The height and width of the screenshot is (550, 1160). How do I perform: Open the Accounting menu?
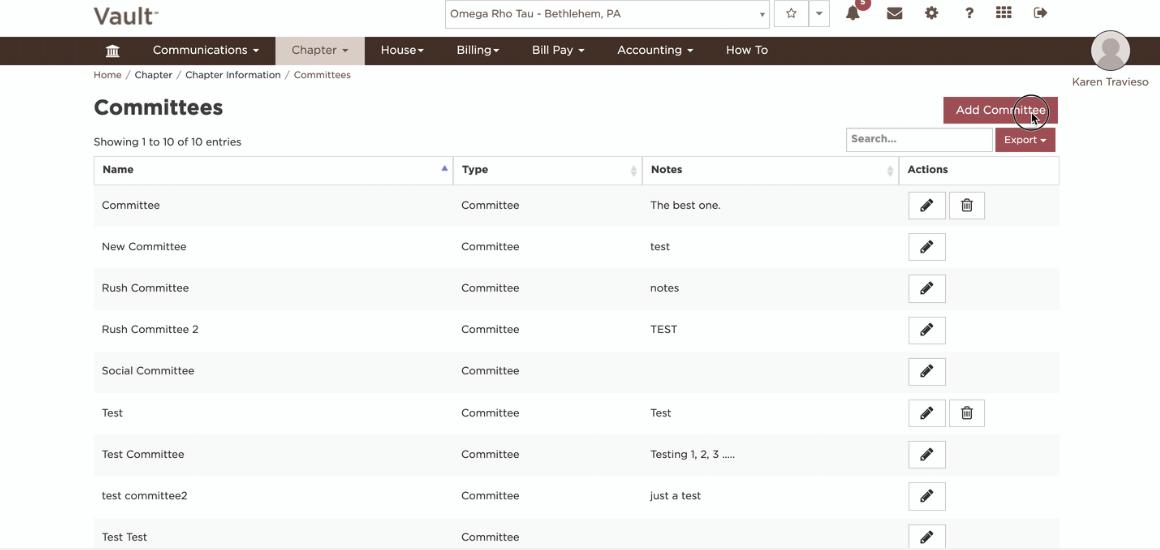pos(655,50)
